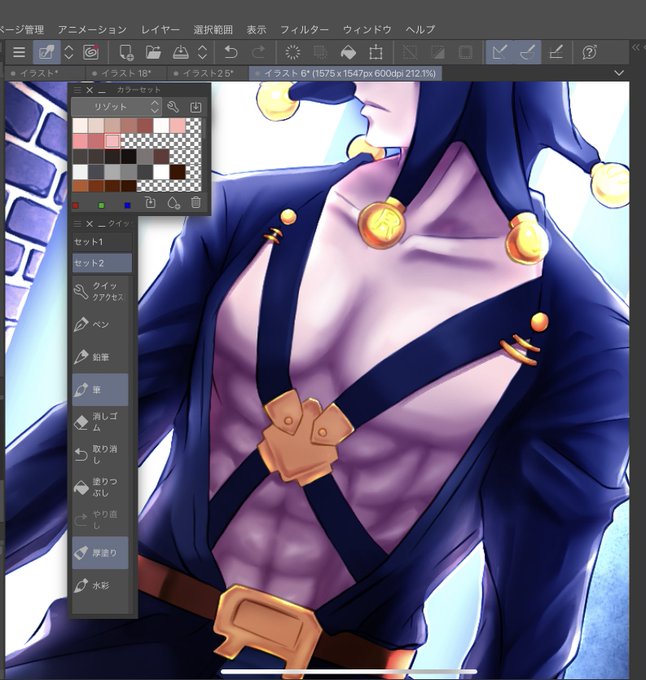The width and height of the screenshot is (646, 680).
Task: Open the アニメーション menu
Action: pos(92,29)
